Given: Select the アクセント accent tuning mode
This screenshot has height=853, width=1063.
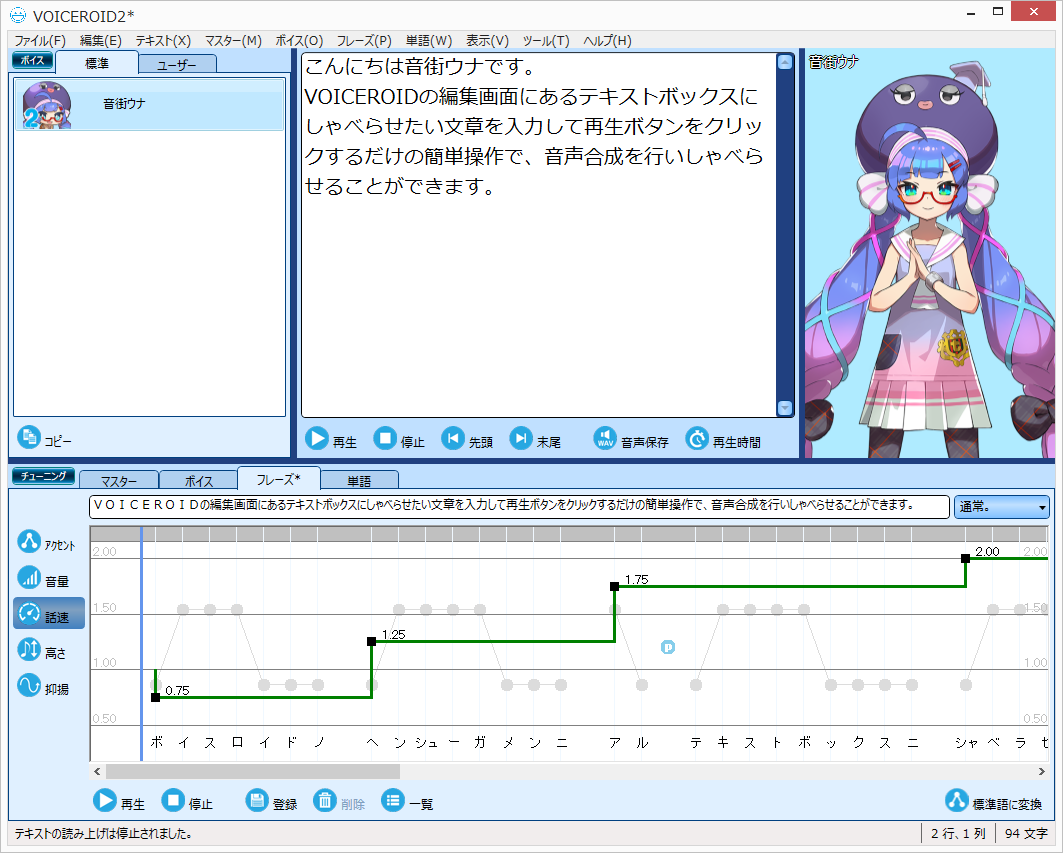Looking at the screenshot, I should point(47,542).
